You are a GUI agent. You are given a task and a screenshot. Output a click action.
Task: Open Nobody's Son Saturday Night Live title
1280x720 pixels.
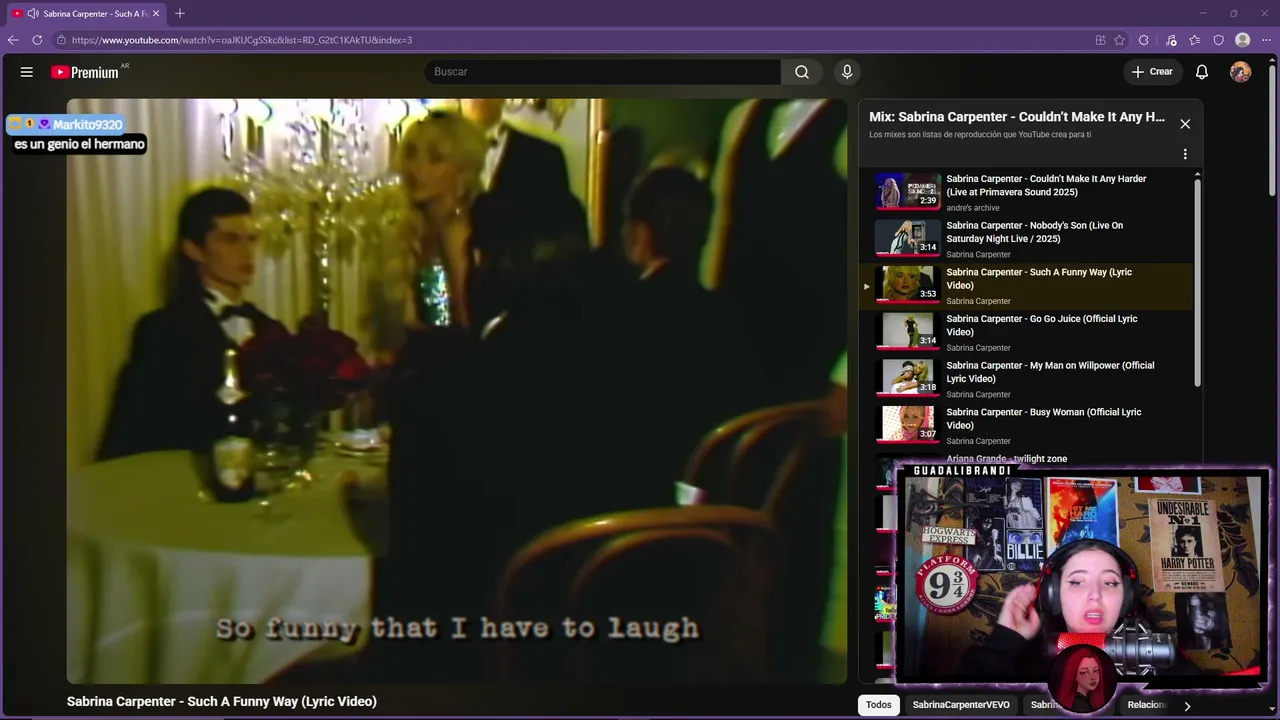point(1034,232)
